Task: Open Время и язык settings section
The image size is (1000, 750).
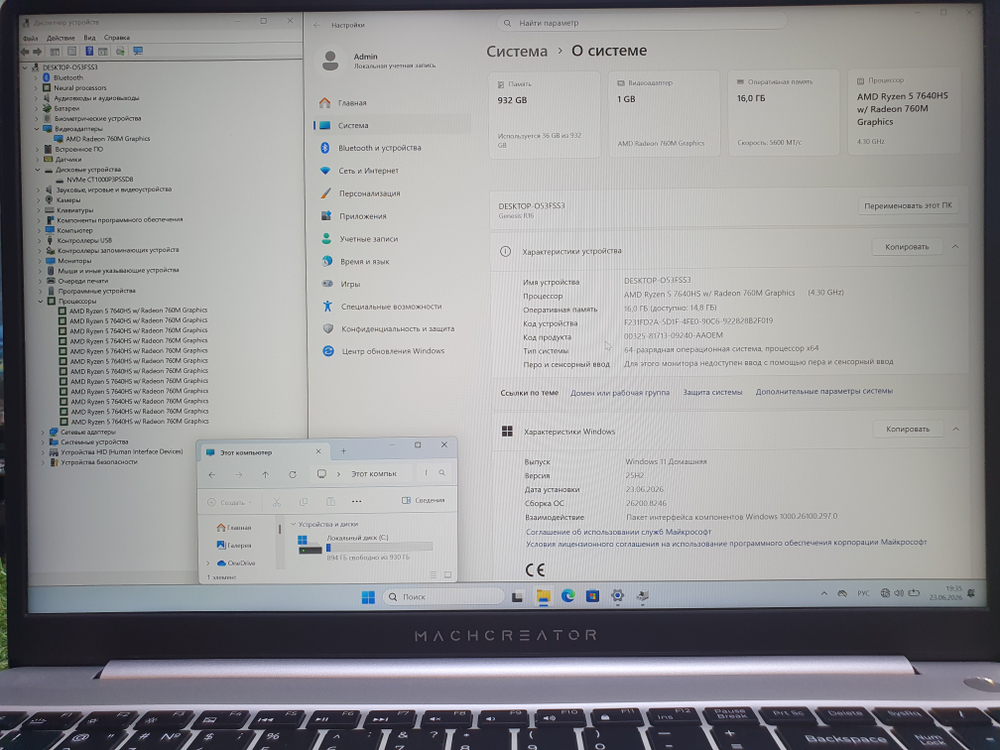Action: (x=364, y=261)
